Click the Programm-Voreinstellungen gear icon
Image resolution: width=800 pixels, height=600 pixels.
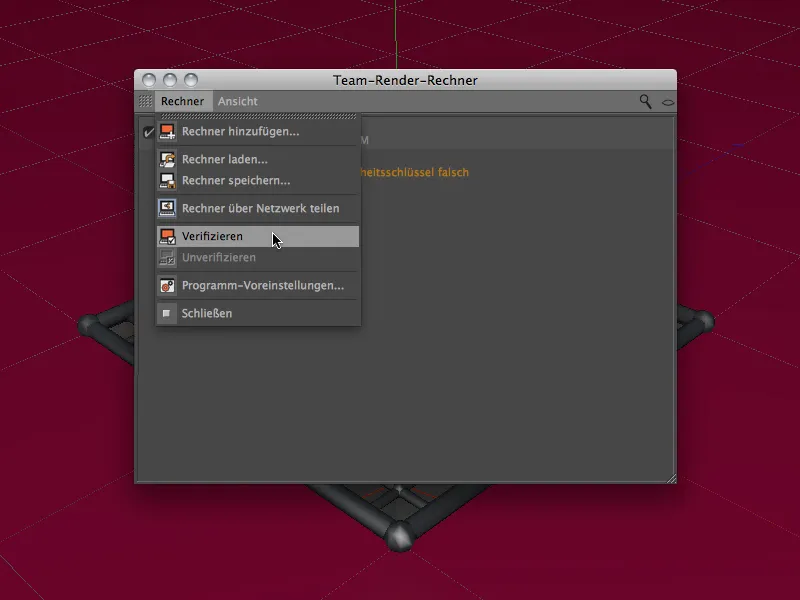click(167, 285)
